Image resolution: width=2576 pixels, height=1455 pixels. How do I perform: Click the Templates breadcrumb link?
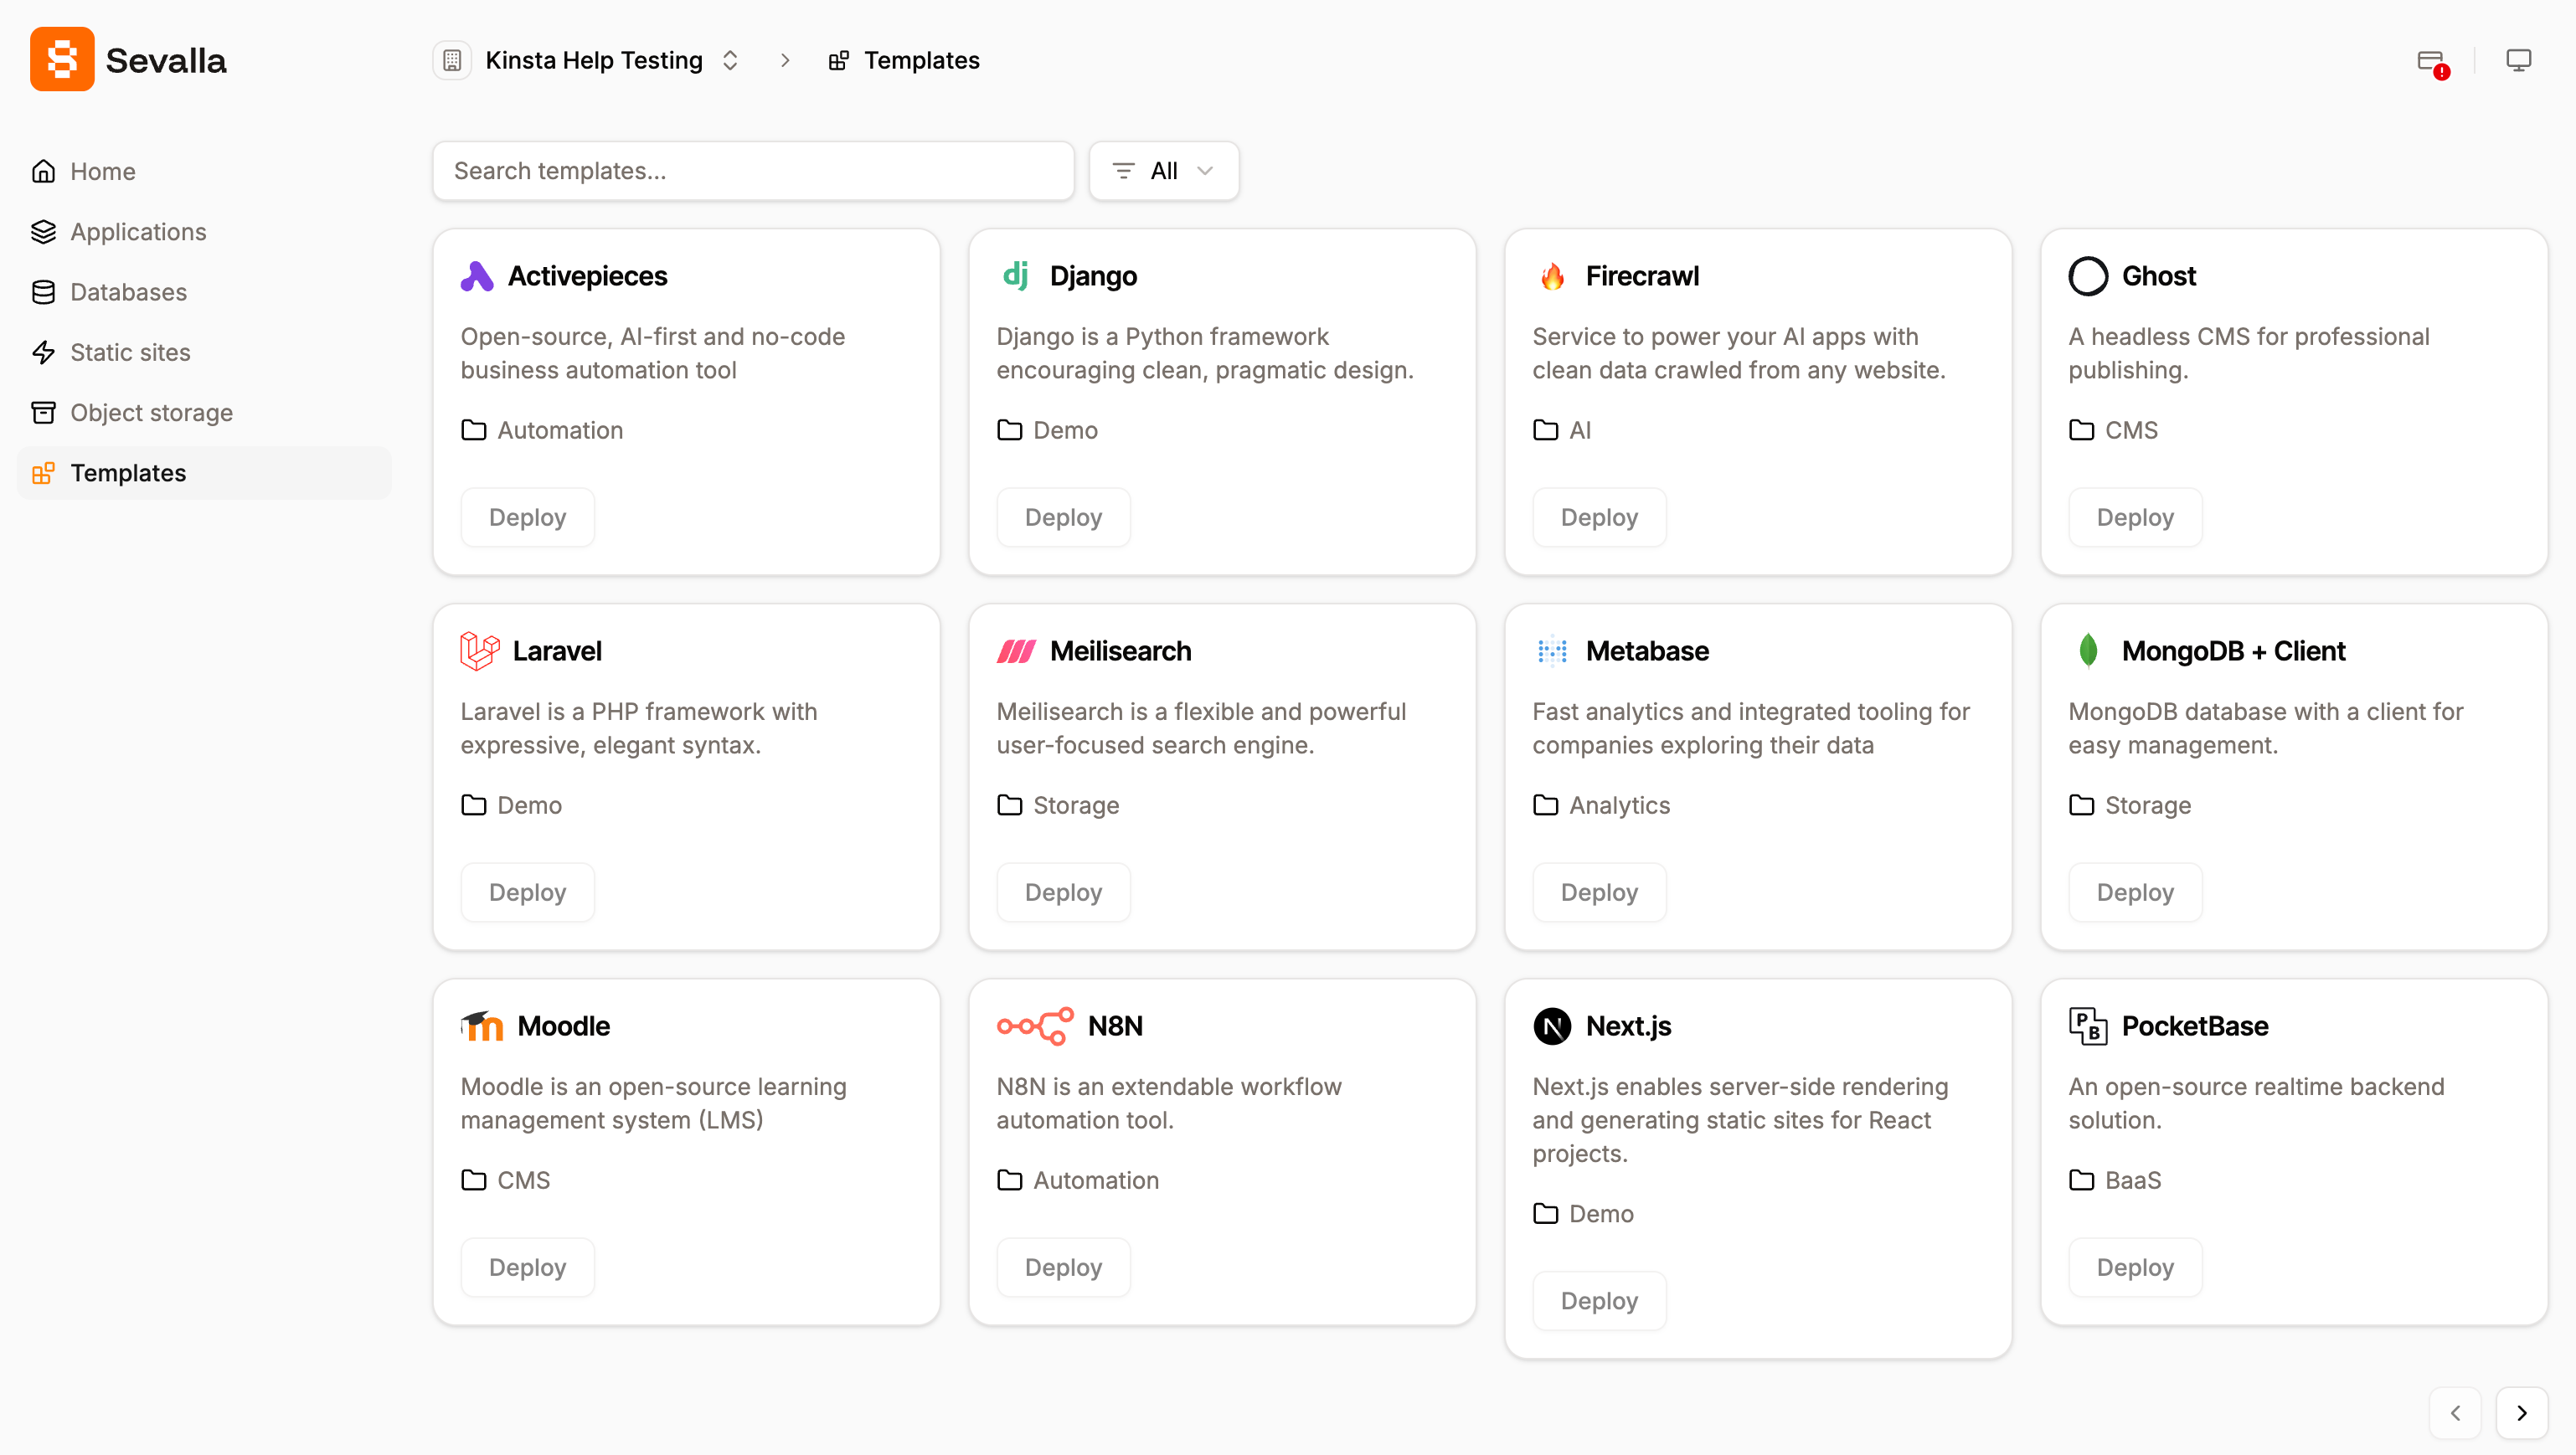(x=921, y=60)
